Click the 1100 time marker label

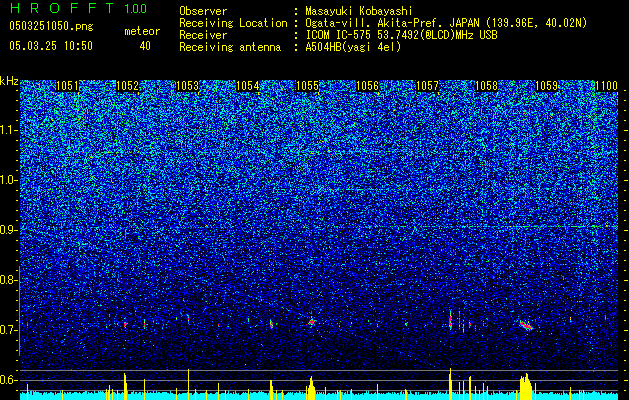(607, 86)
